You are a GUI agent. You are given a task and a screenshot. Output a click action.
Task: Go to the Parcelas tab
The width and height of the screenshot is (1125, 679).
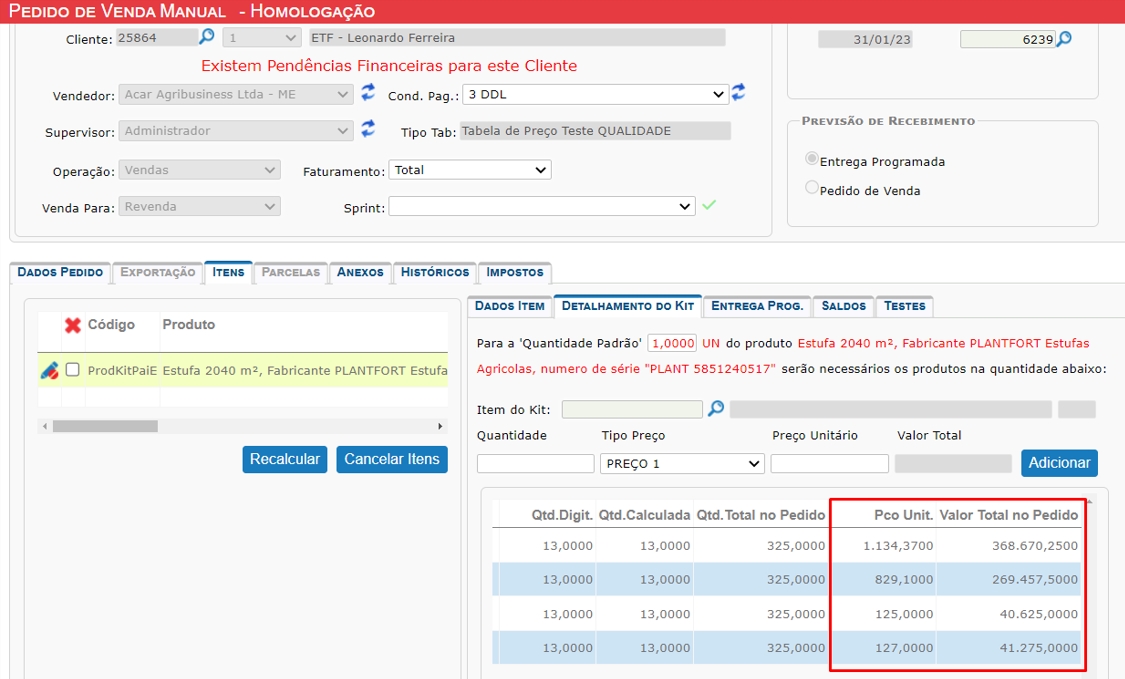click(291, 273)
